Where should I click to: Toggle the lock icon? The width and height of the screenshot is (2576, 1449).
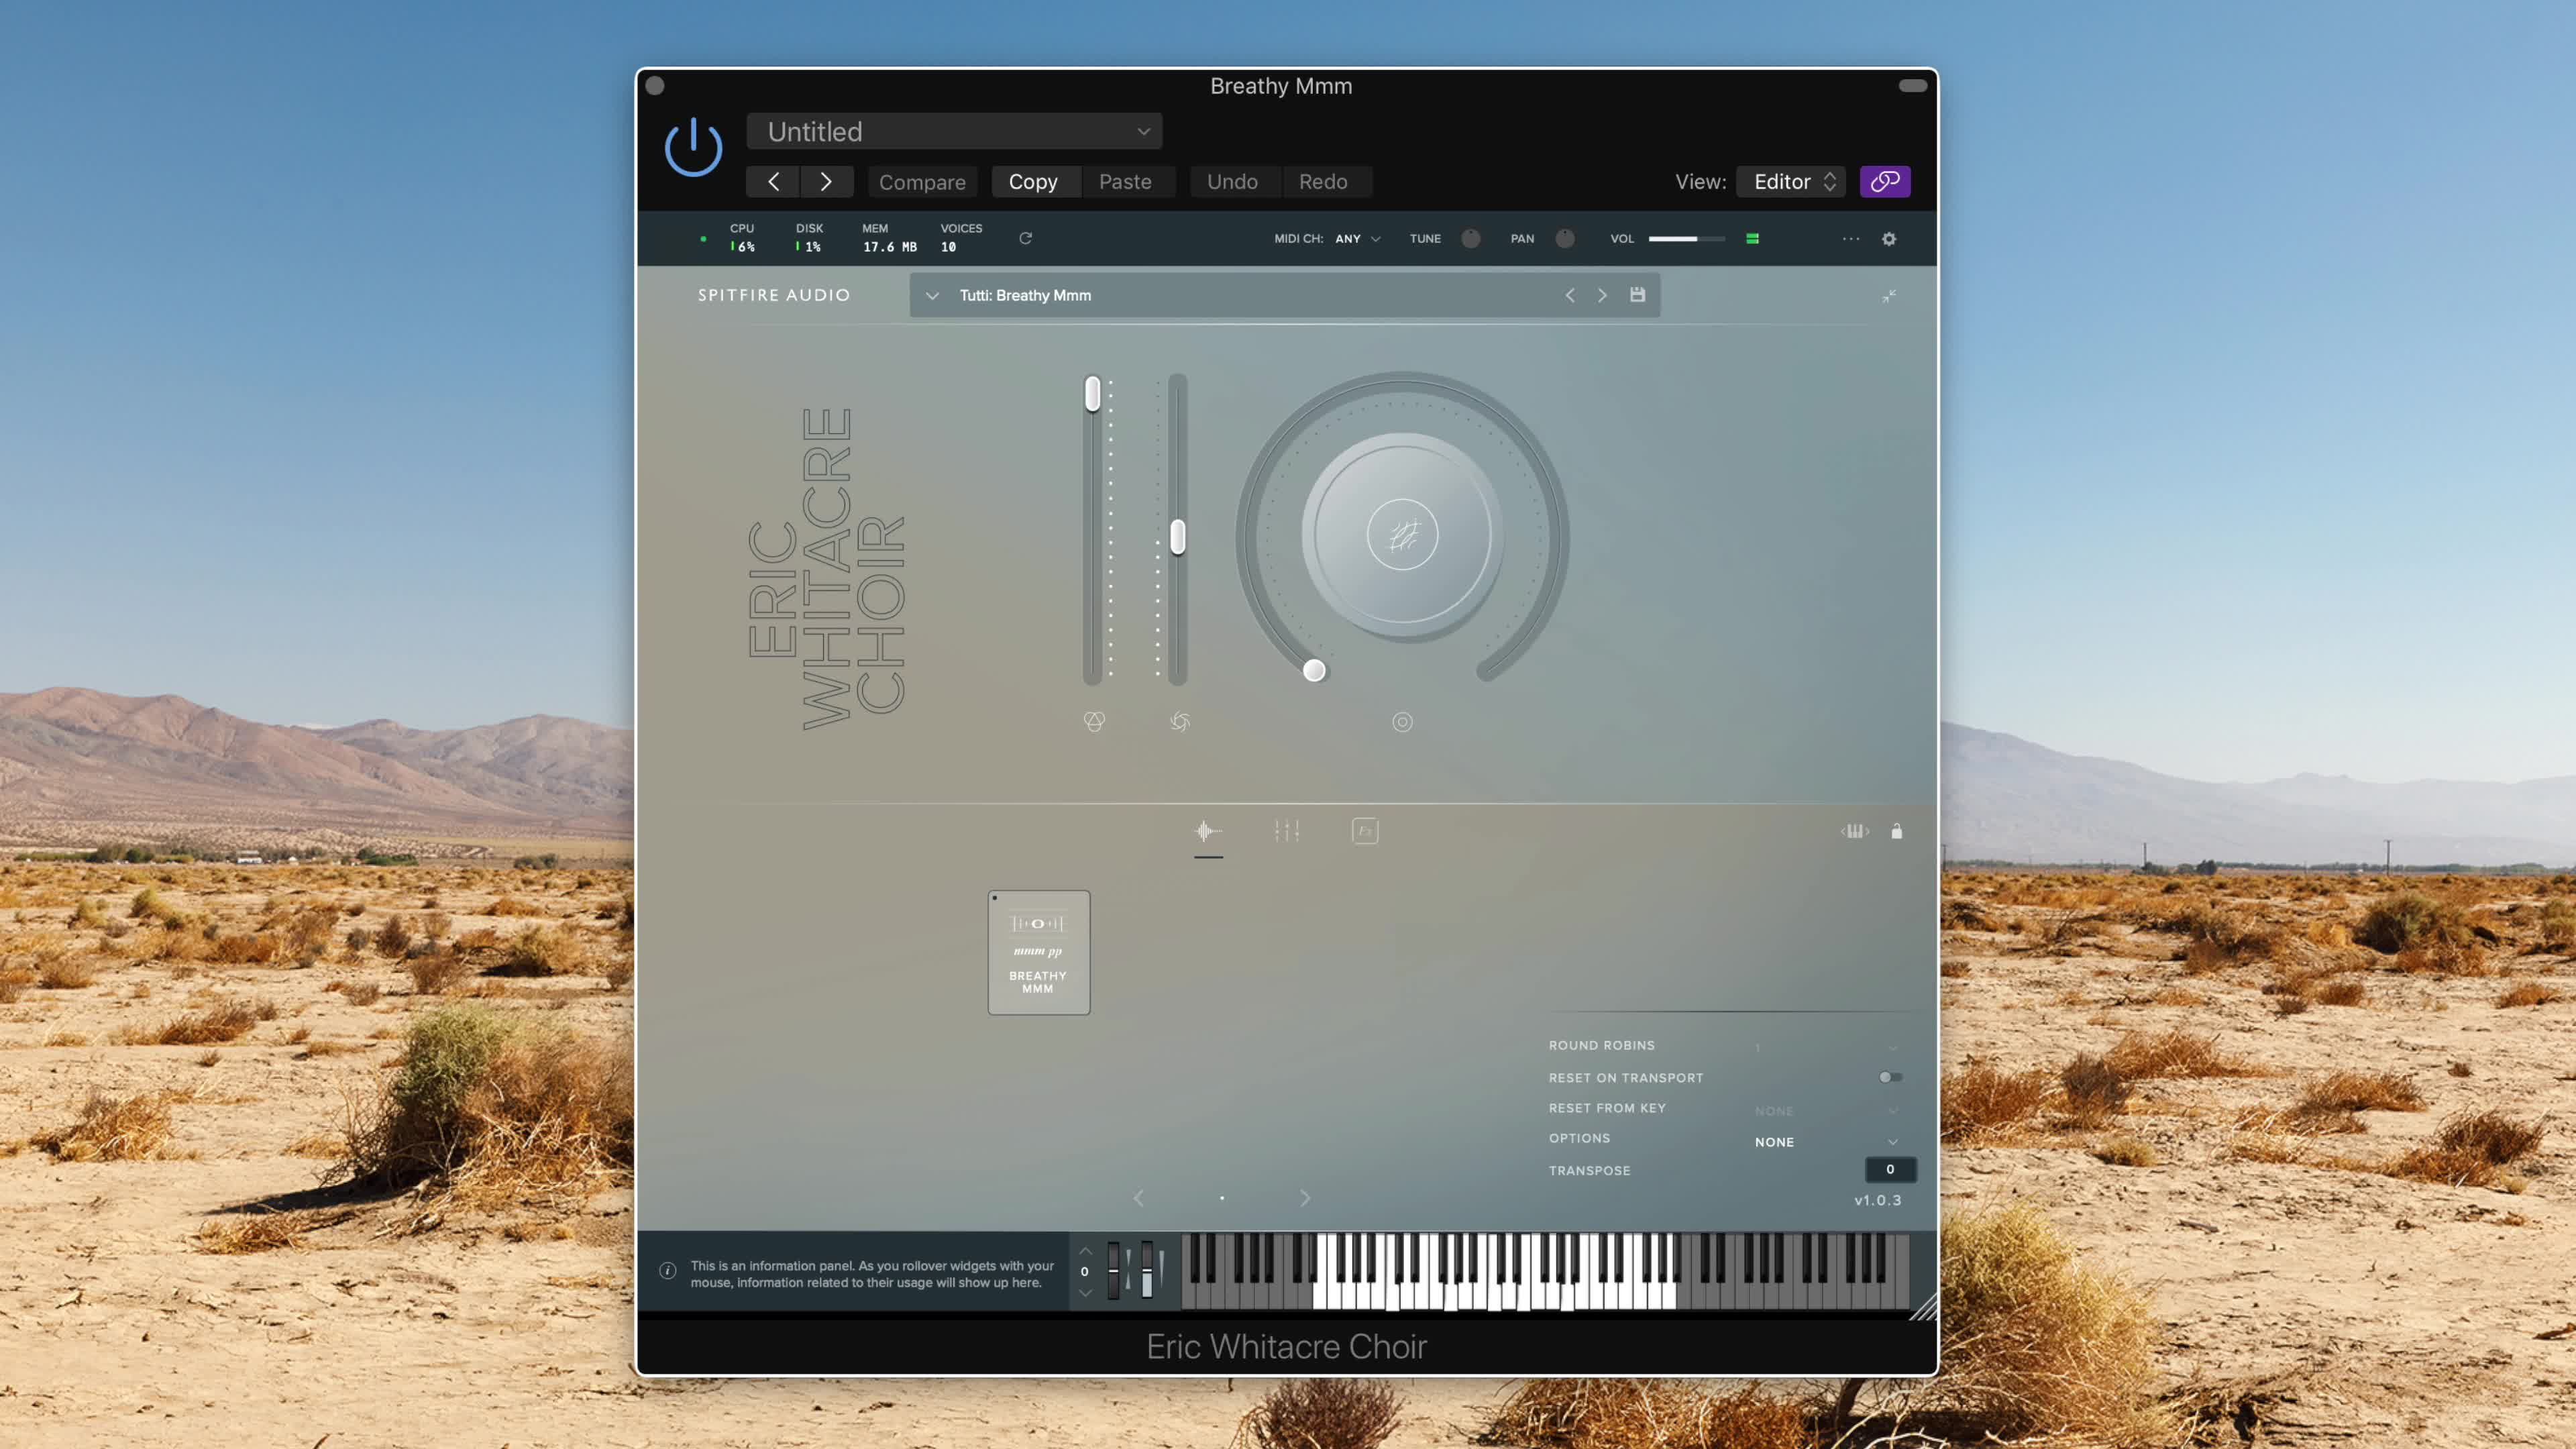[x=1897, y=831]
